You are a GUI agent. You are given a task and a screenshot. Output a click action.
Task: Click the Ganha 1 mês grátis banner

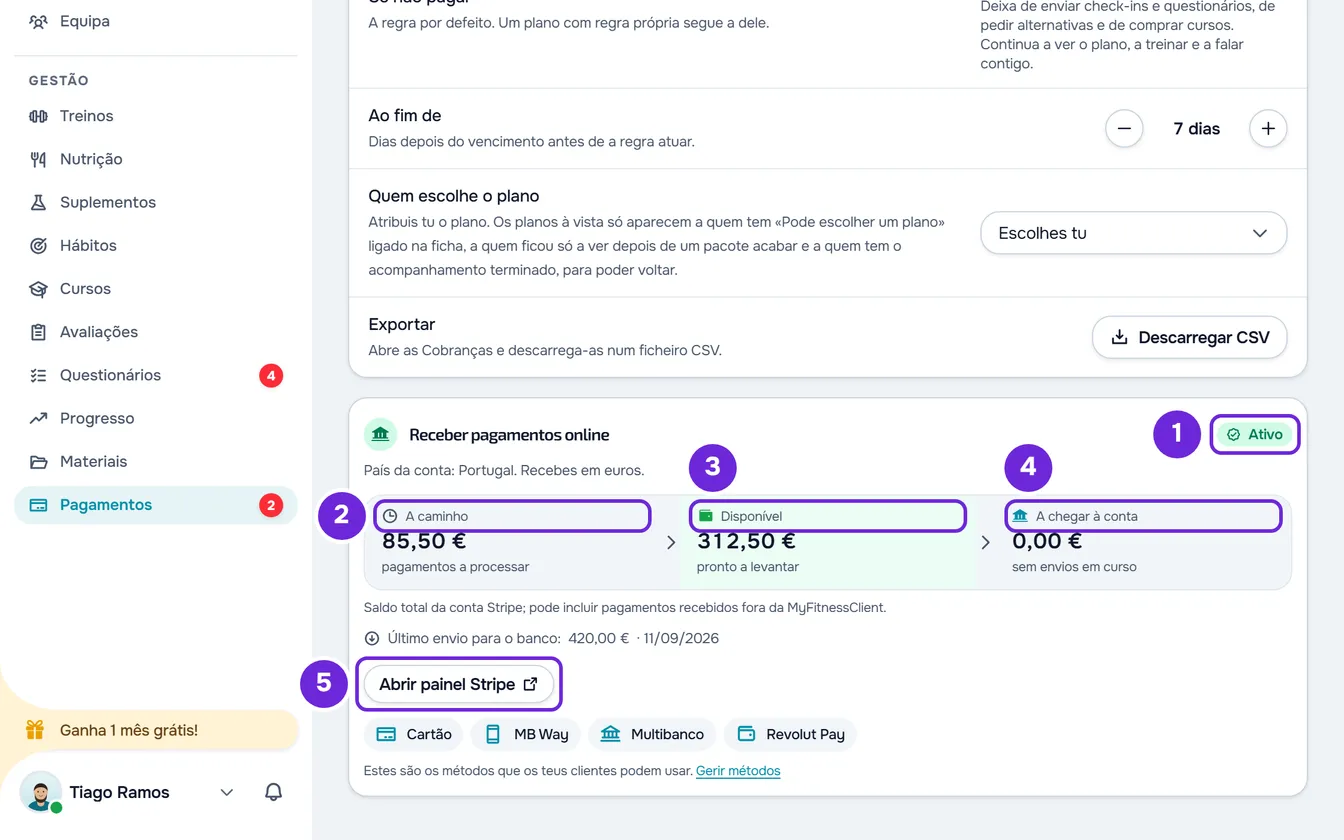pyautogui.click(x=155, y=730)
